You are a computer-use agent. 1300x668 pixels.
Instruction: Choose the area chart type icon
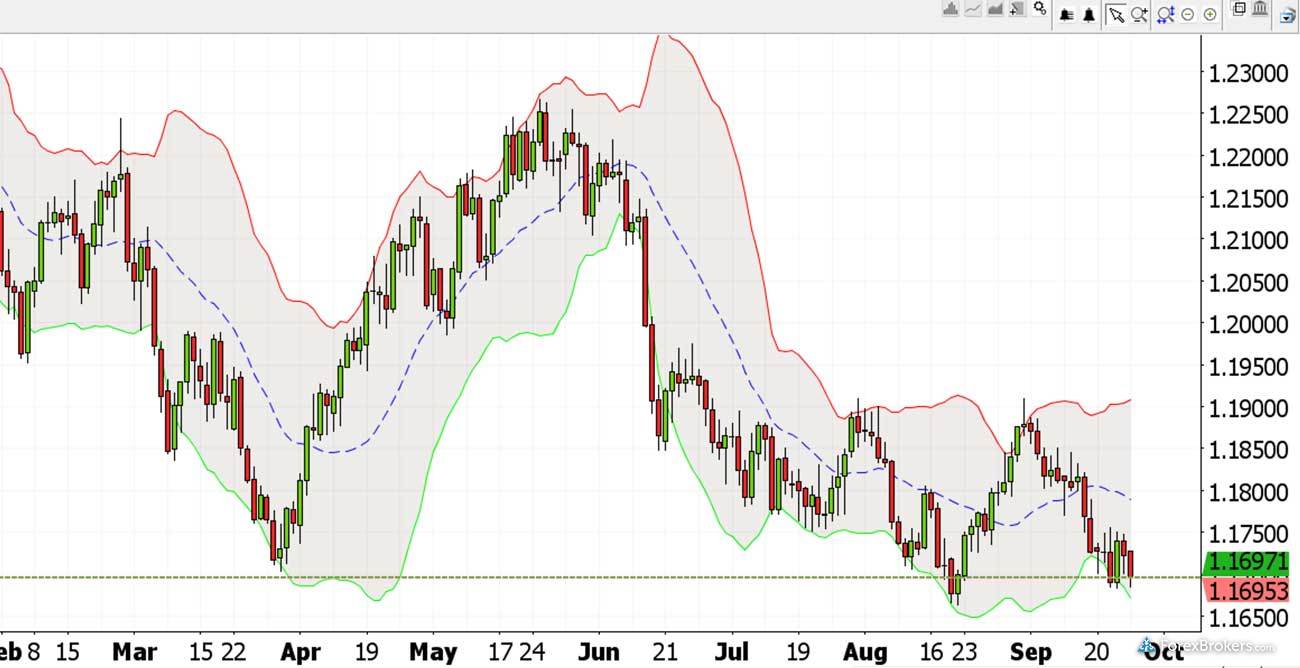tap(996, 11)
